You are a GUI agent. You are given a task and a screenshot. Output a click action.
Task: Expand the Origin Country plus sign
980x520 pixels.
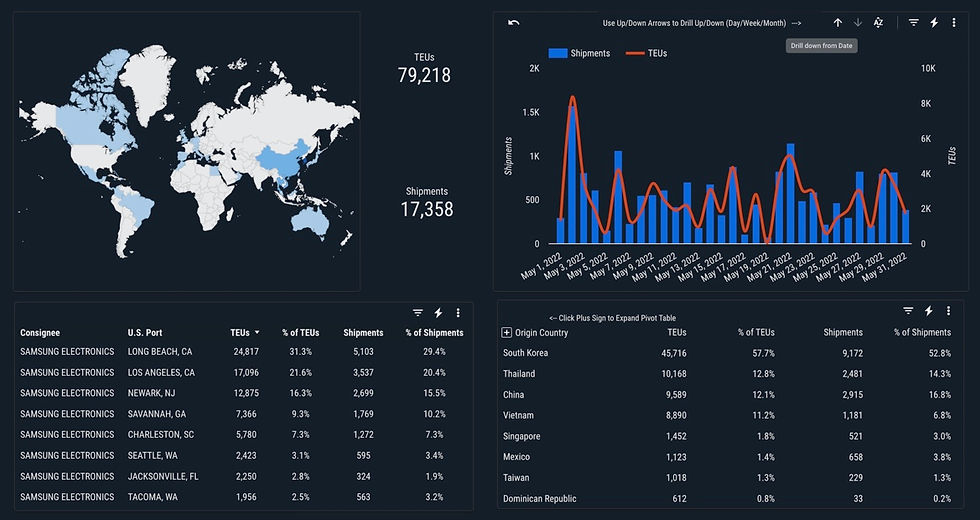tap(507, 332)
